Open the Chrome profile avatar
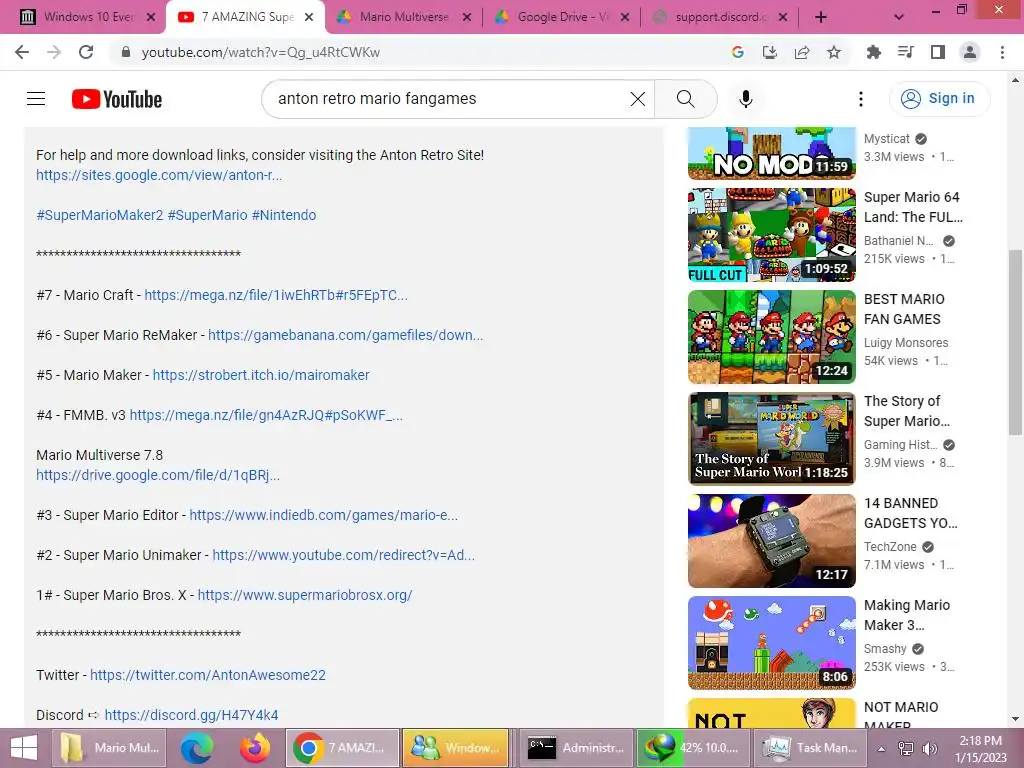Screen dimensions: 1024x768 tap(970, 52)
